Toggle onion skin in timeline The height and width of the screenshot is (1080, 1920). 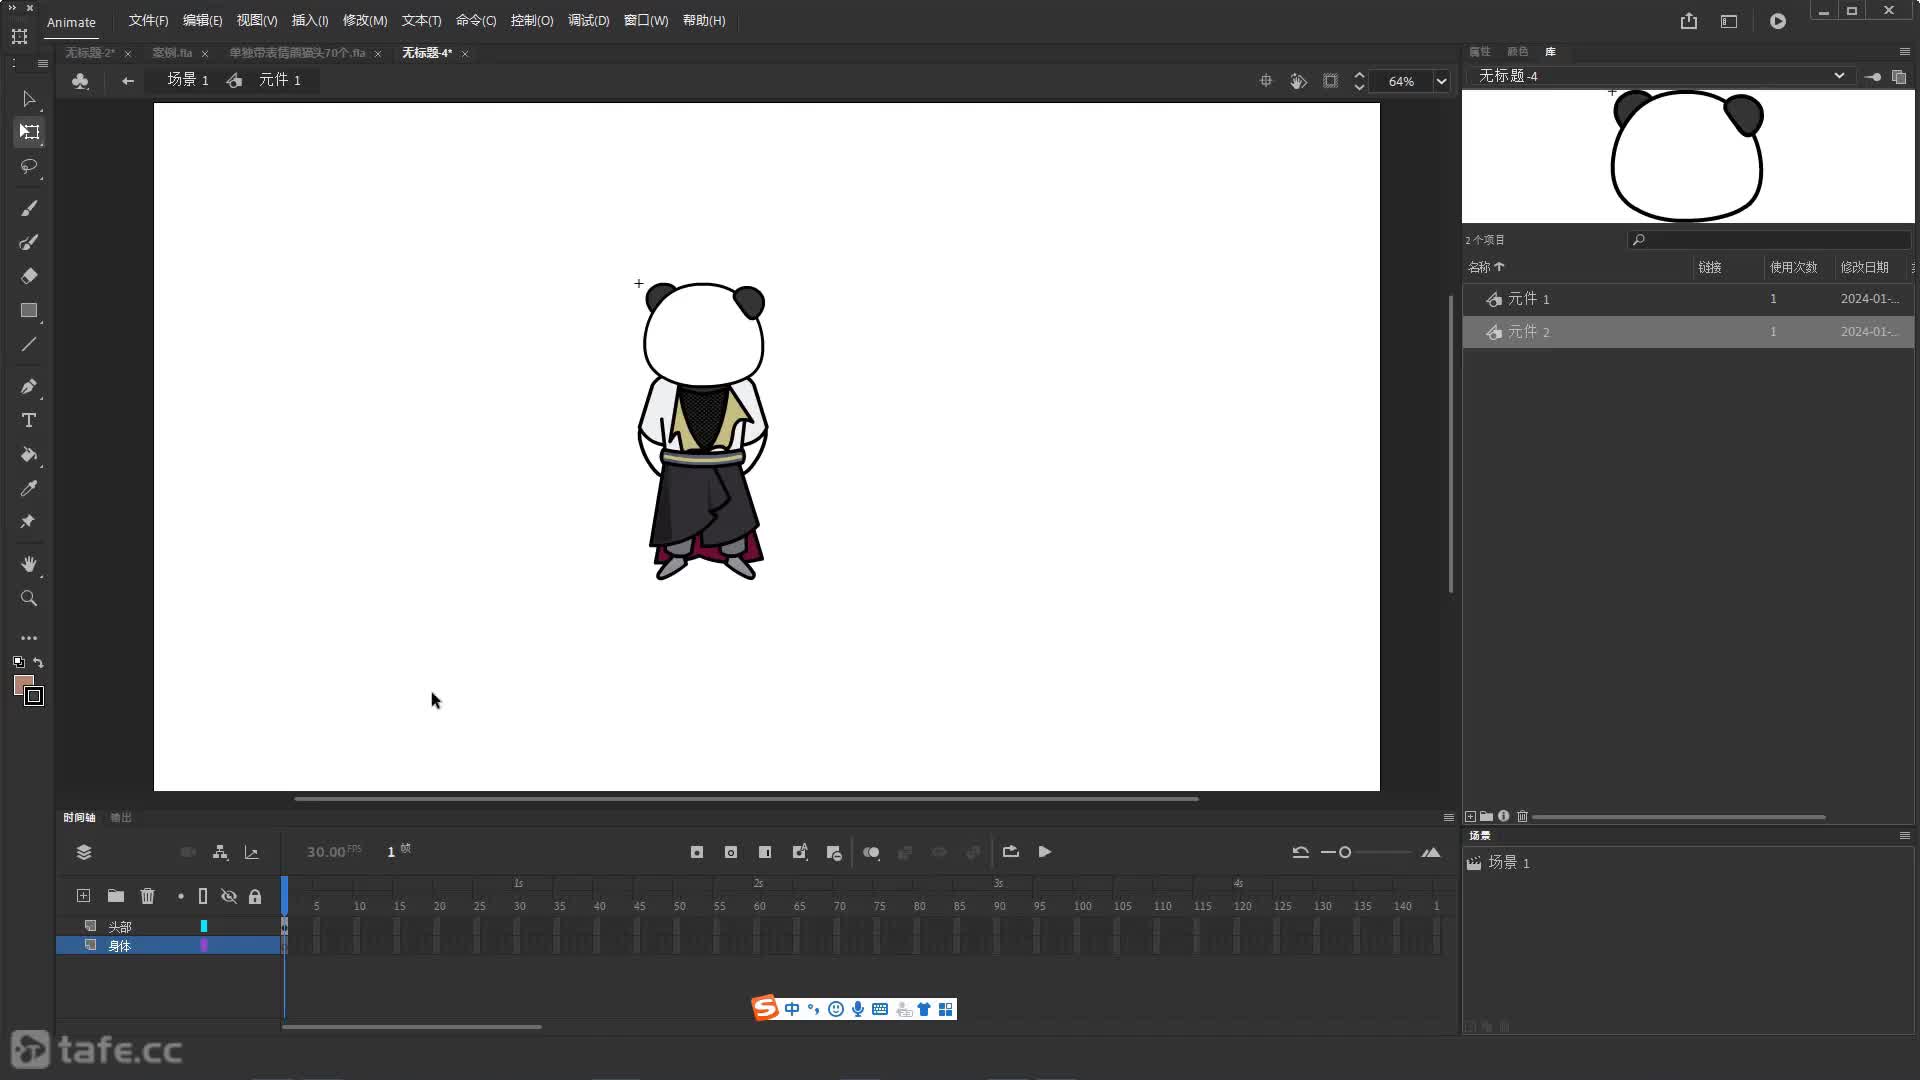click(x=871, y=852)
